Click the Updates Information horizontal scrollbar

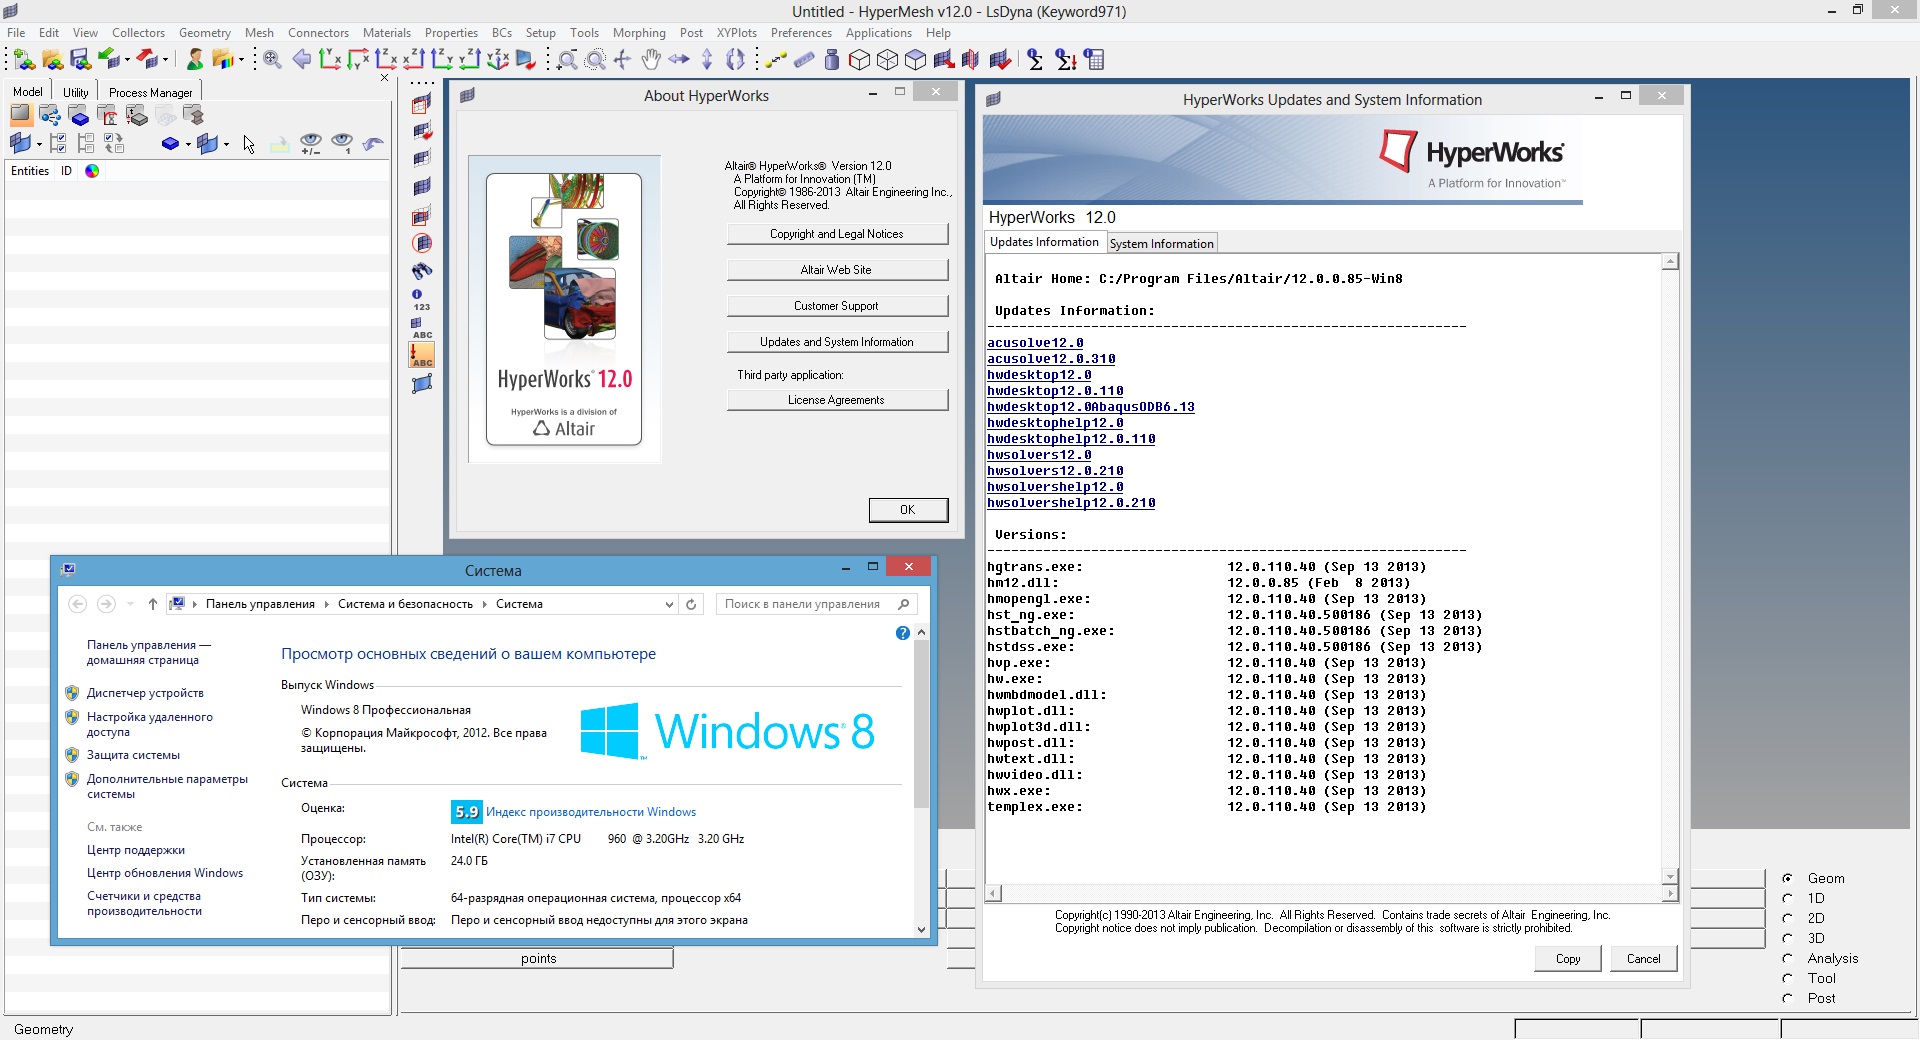point(1331,893)
